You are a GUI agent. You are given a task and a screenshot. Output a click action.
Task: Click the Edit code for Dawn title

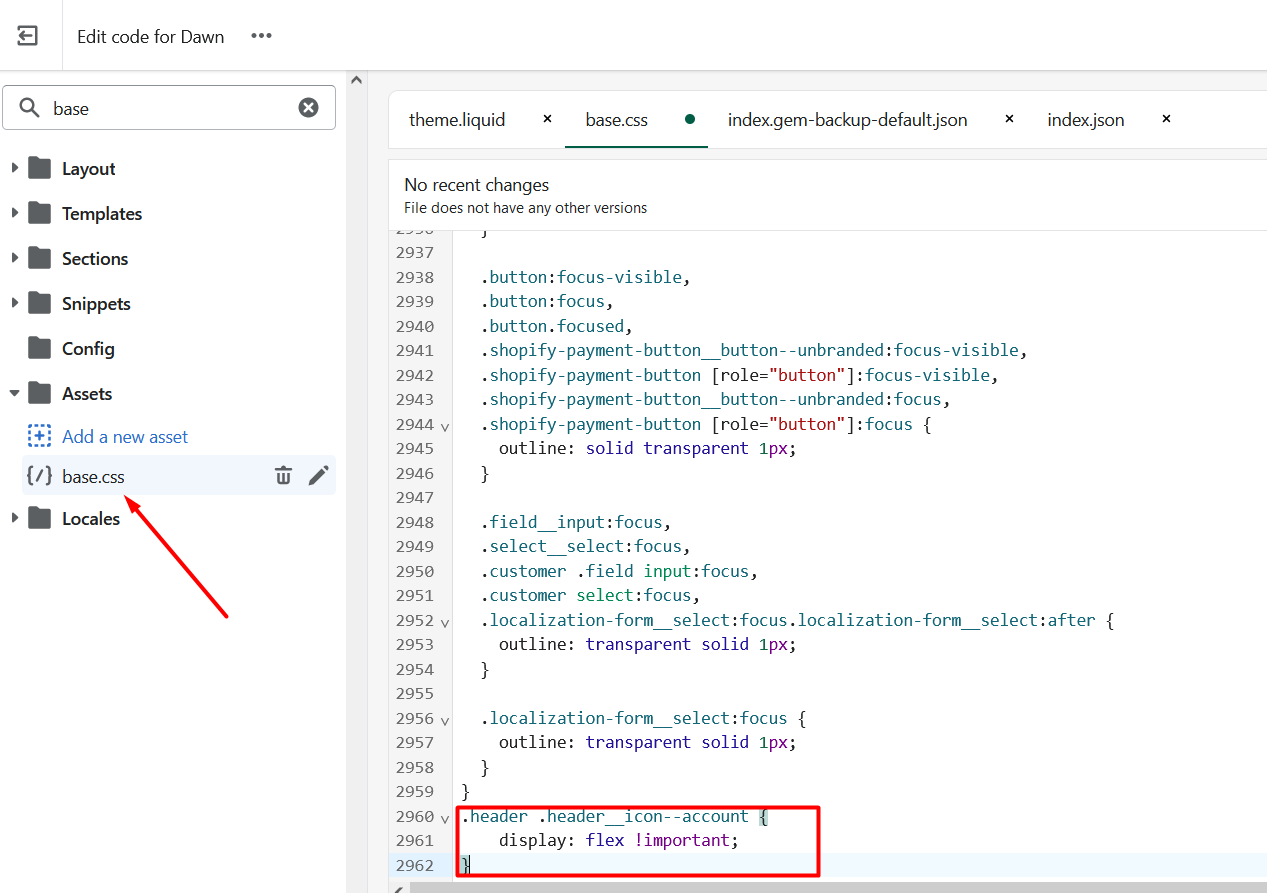click(x=151, y=37)
